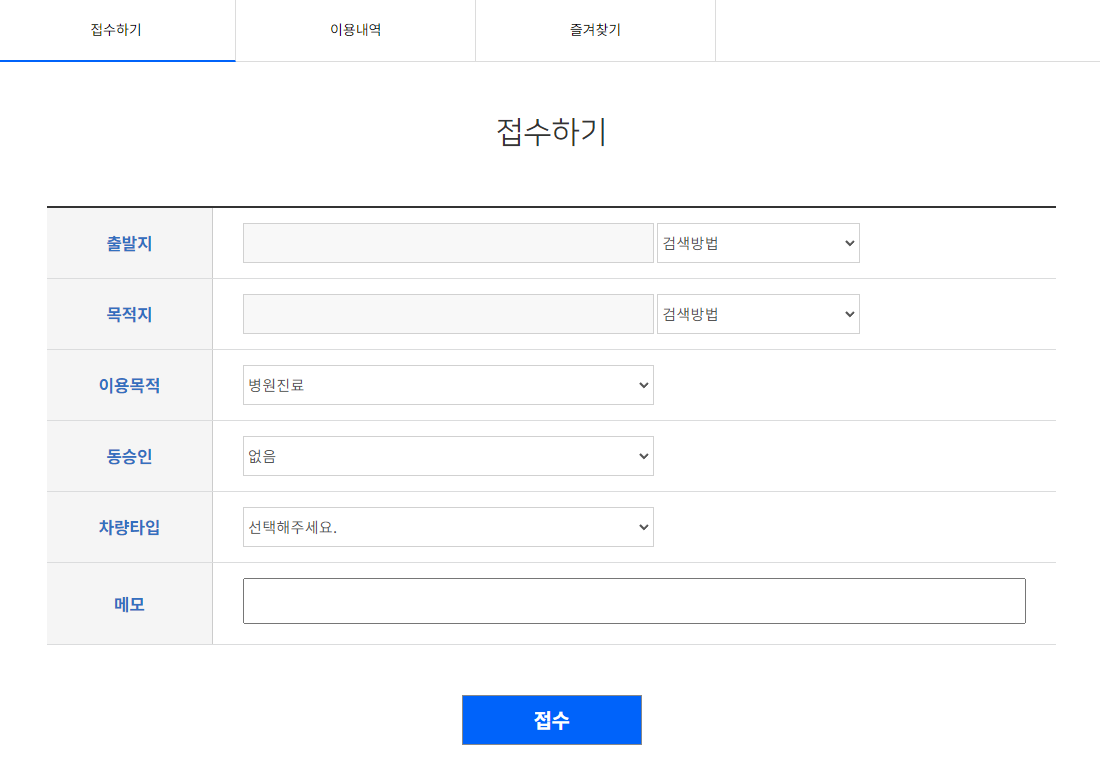Click the chevron on the 이용목적 selector

(644, 385)
